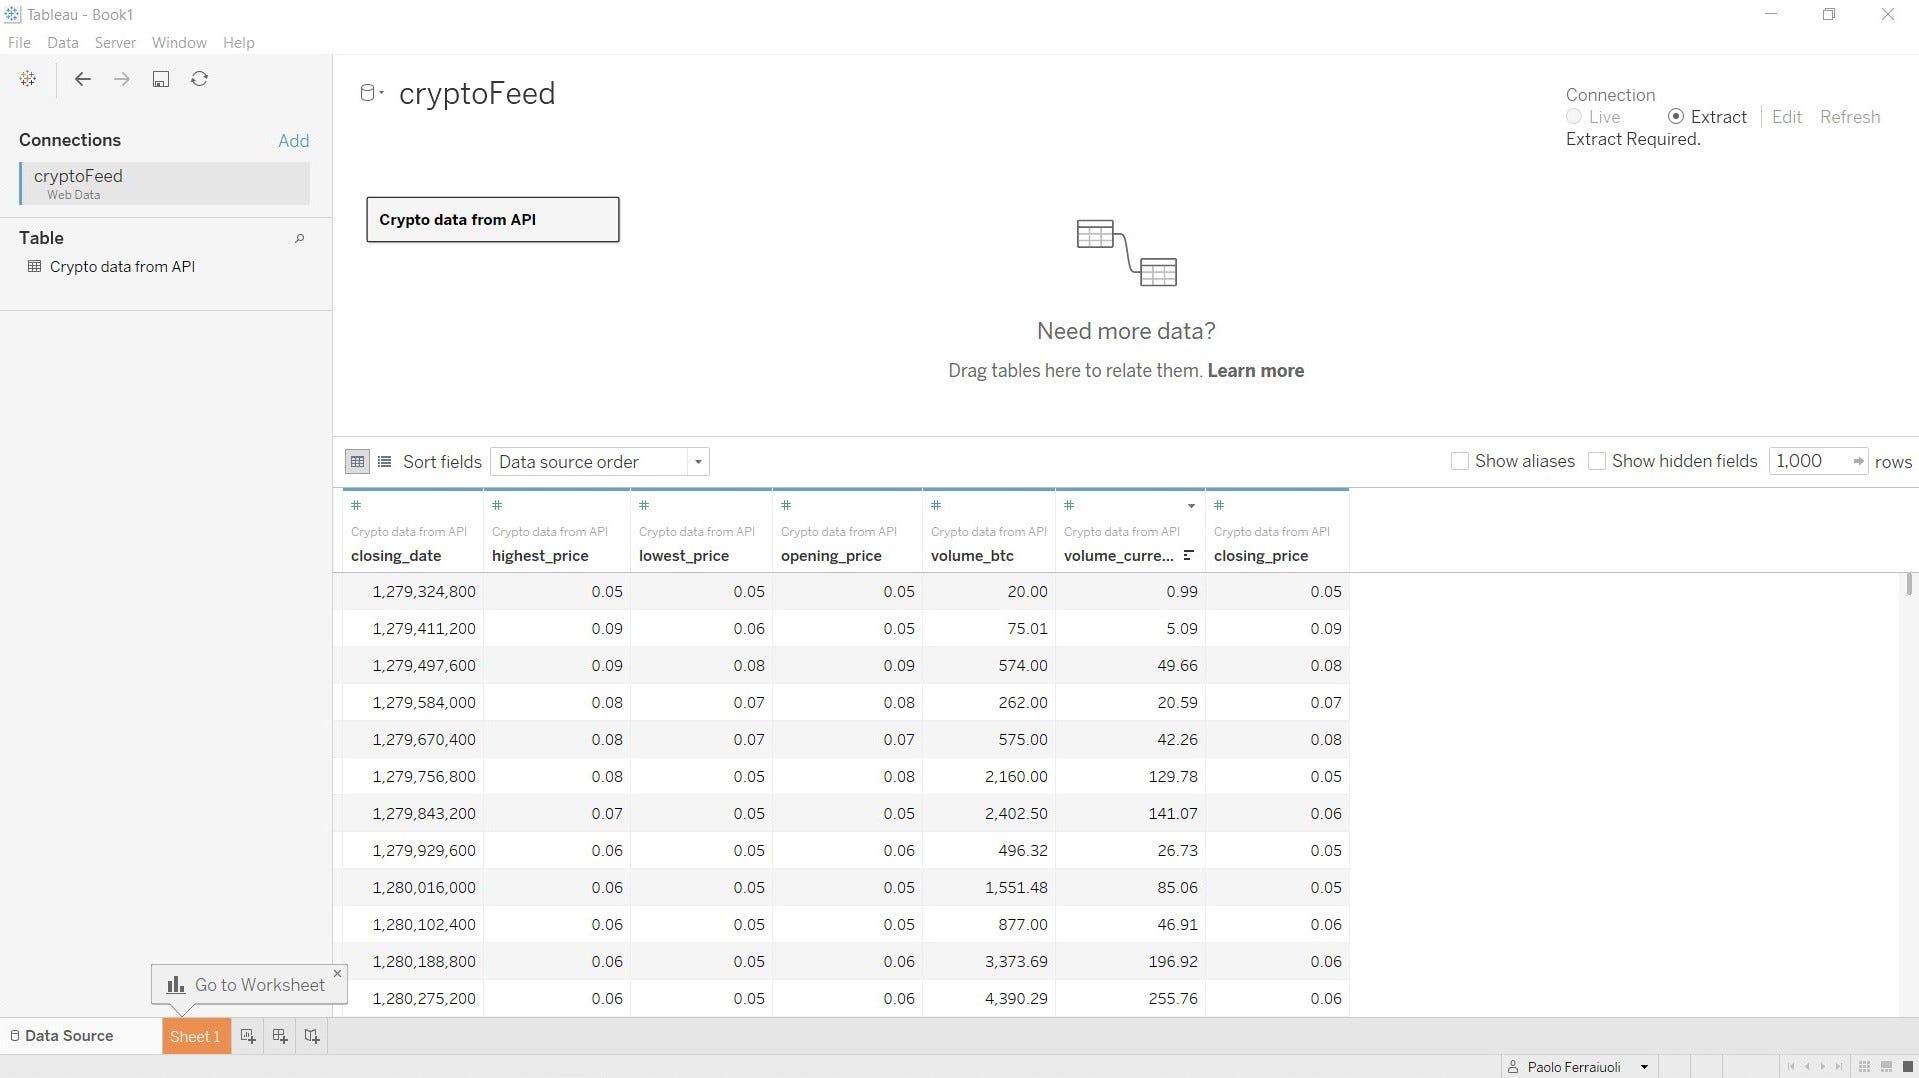This screenshot has height=1078, width=1919.
Task: Open the Sort fields Data source order dropdown
Action: click(600, 461)
